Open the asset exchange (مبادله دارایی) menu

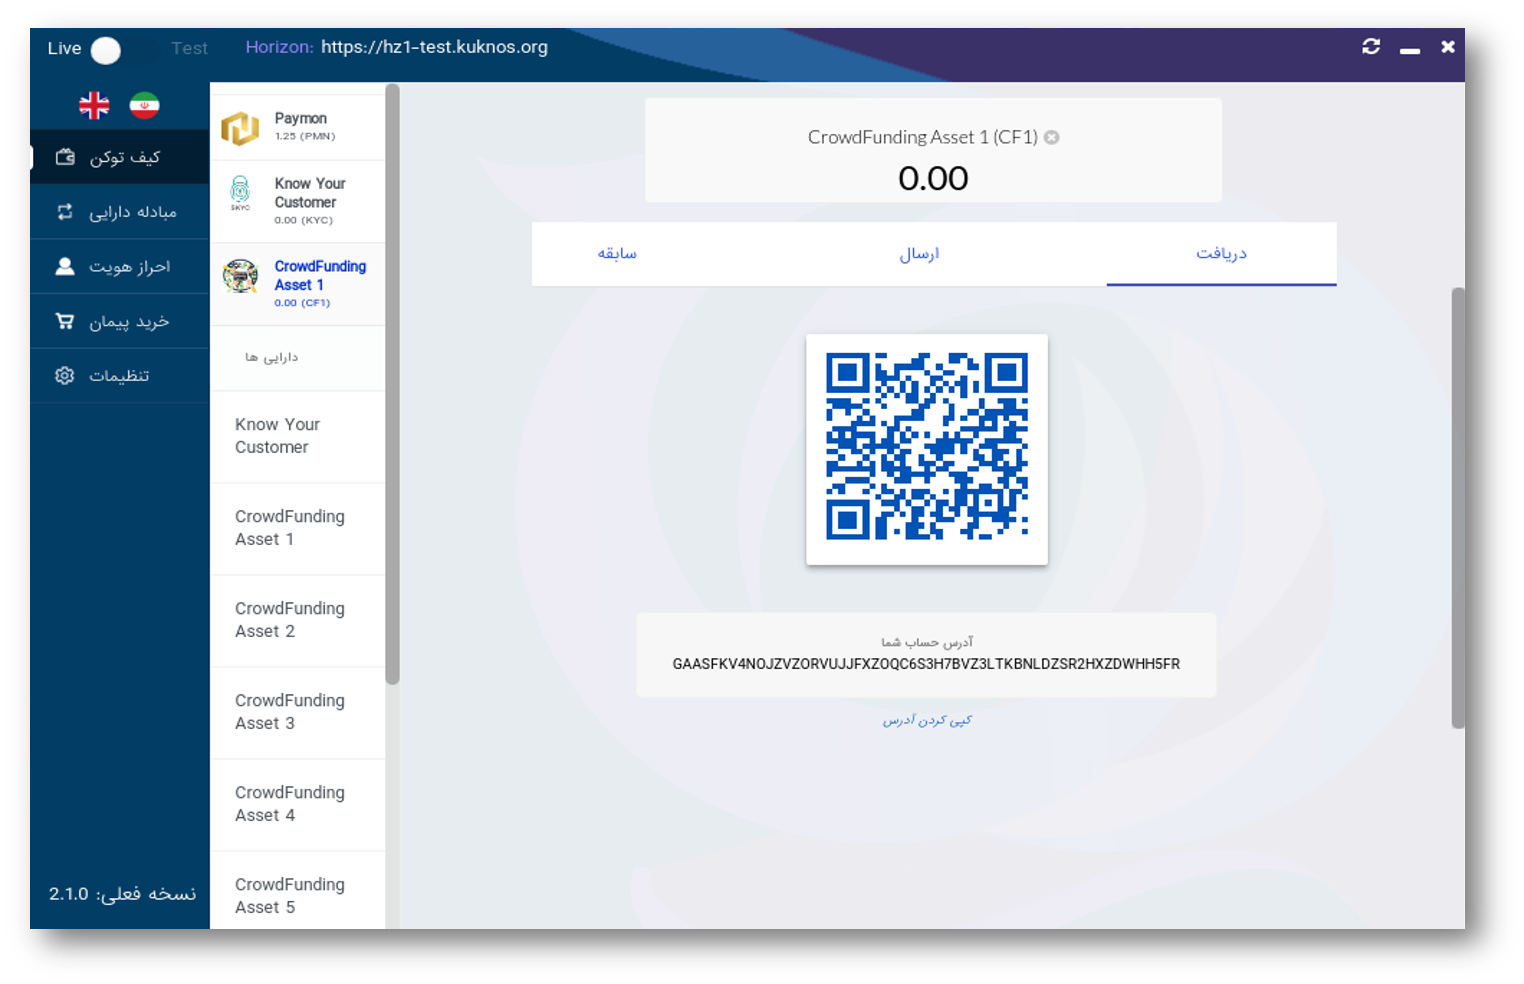[120, 212]
